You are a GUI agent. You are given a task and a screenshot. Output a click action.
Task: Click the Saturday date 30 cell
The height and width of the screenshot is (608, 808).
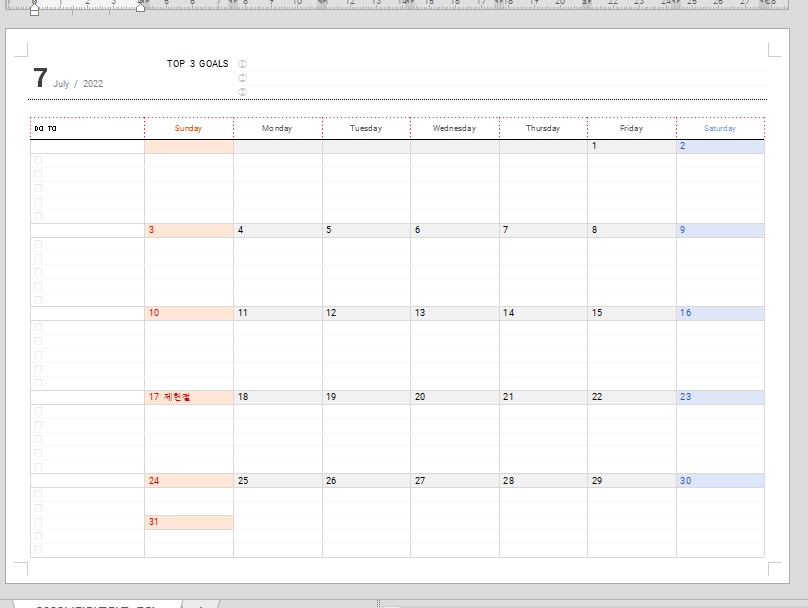click(720, 481)
